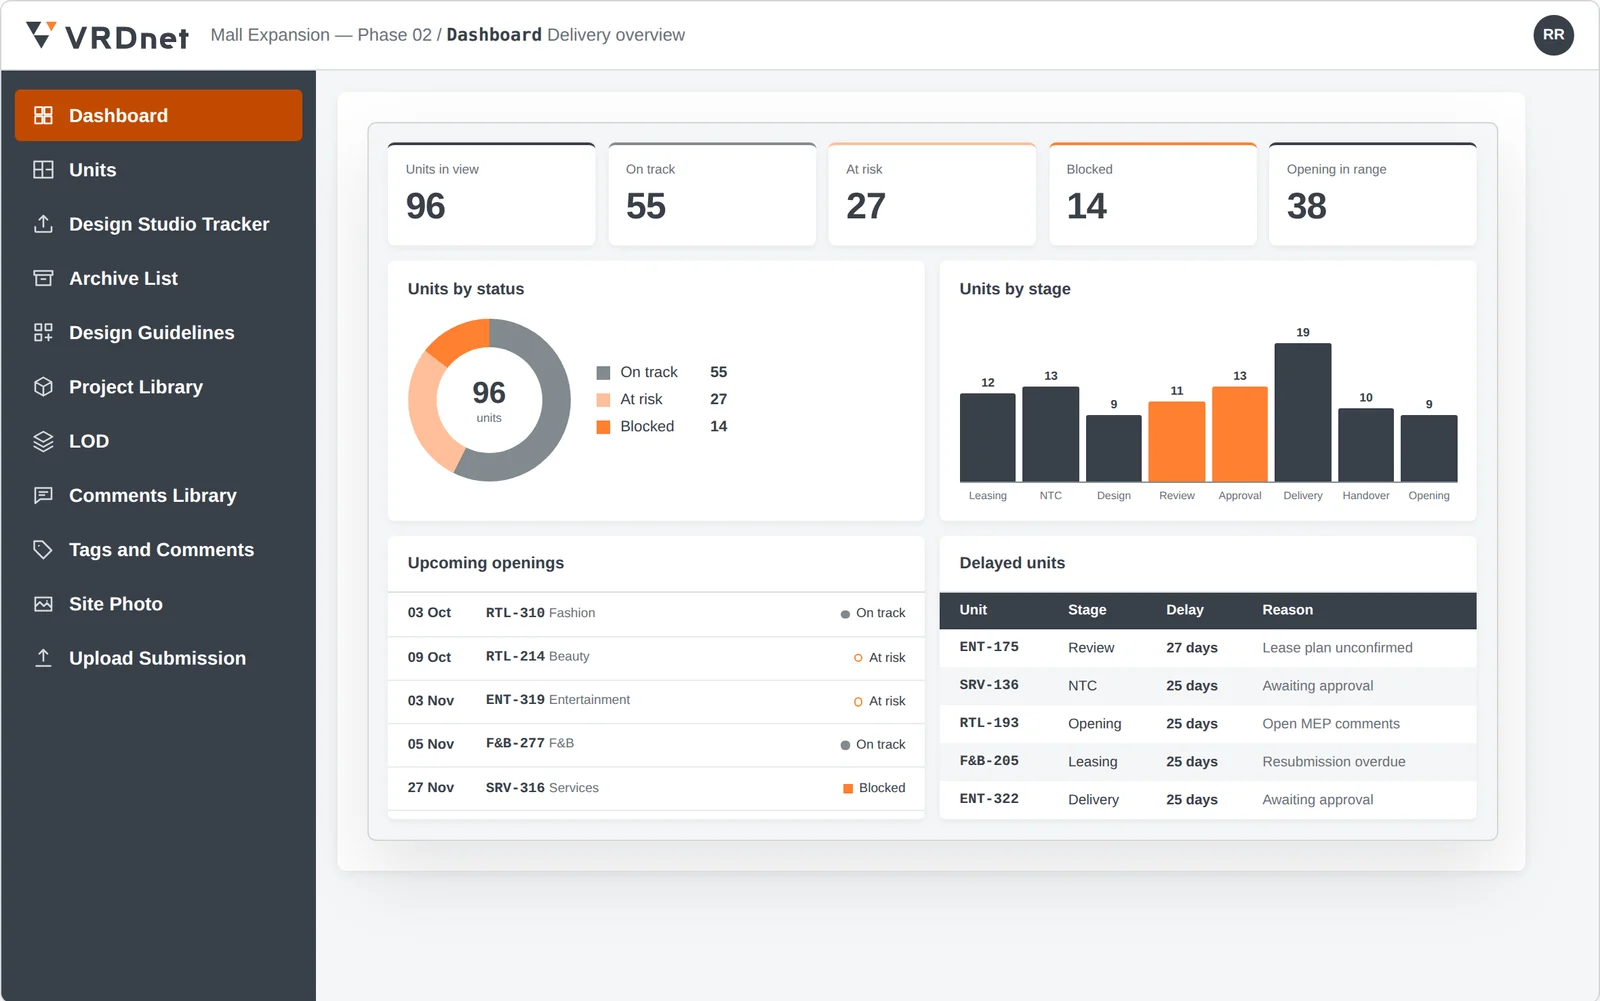1600x1001 pixels.
Task: Click the Reason column header
Action: 1287,610
